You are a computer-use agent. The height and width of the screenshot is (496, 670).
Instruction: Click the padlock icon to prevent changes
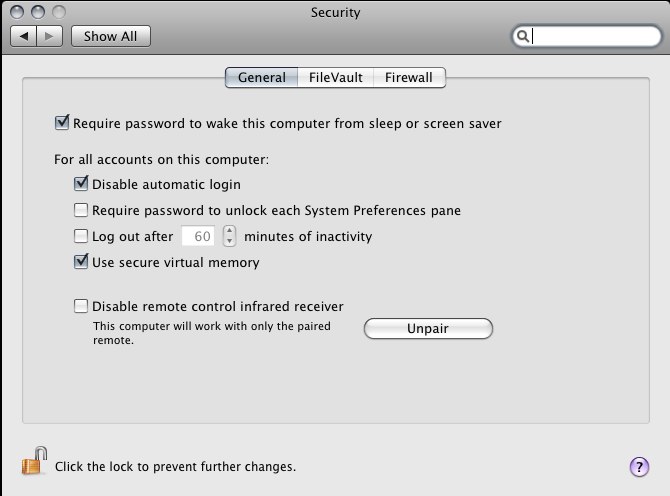34,461
